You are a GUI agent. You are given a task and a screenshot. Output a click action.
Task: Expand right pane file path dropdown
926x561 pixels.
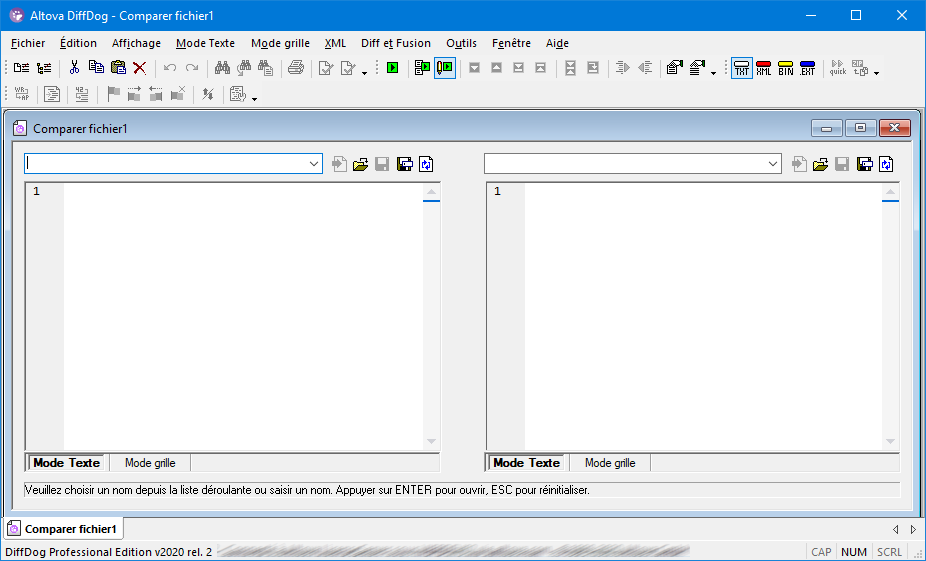click(772, 164)
